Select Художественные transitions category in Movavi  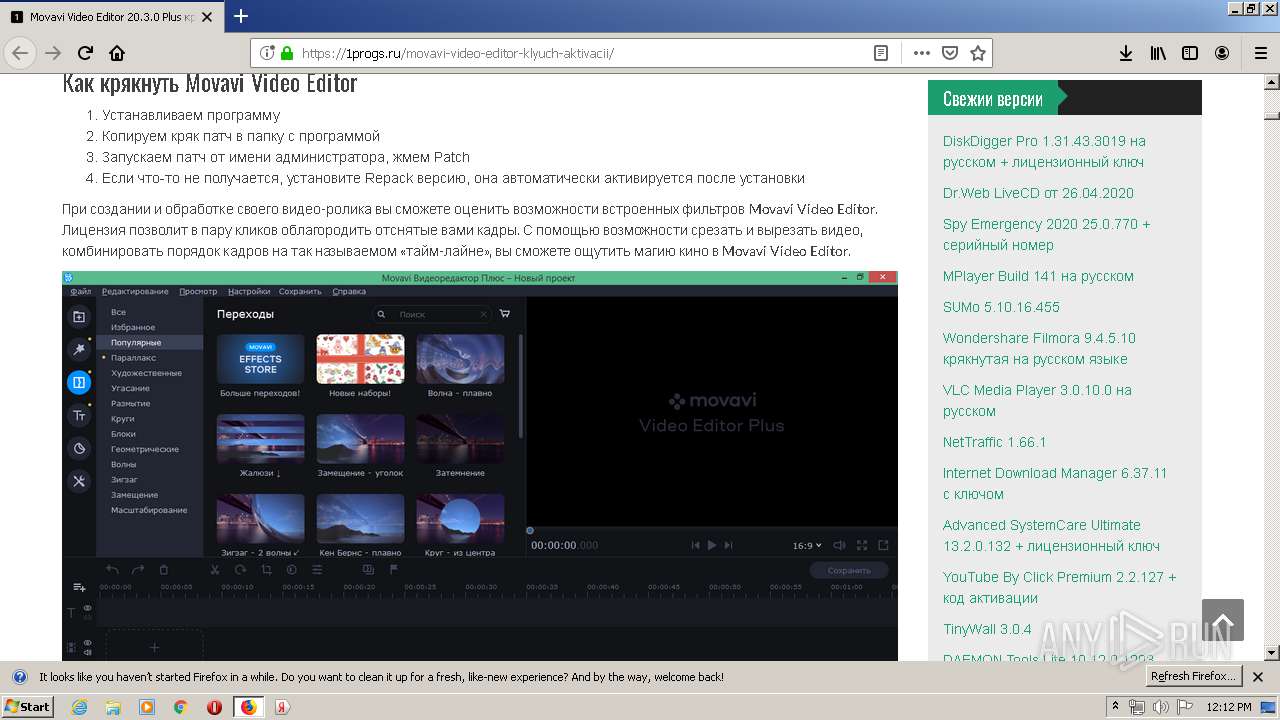pyautogui.click(x=146, y=373)
